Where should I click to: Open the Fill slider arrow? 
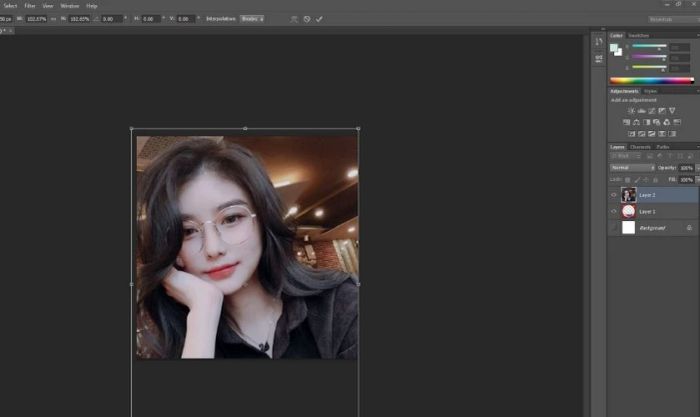[x=698, y=180]
